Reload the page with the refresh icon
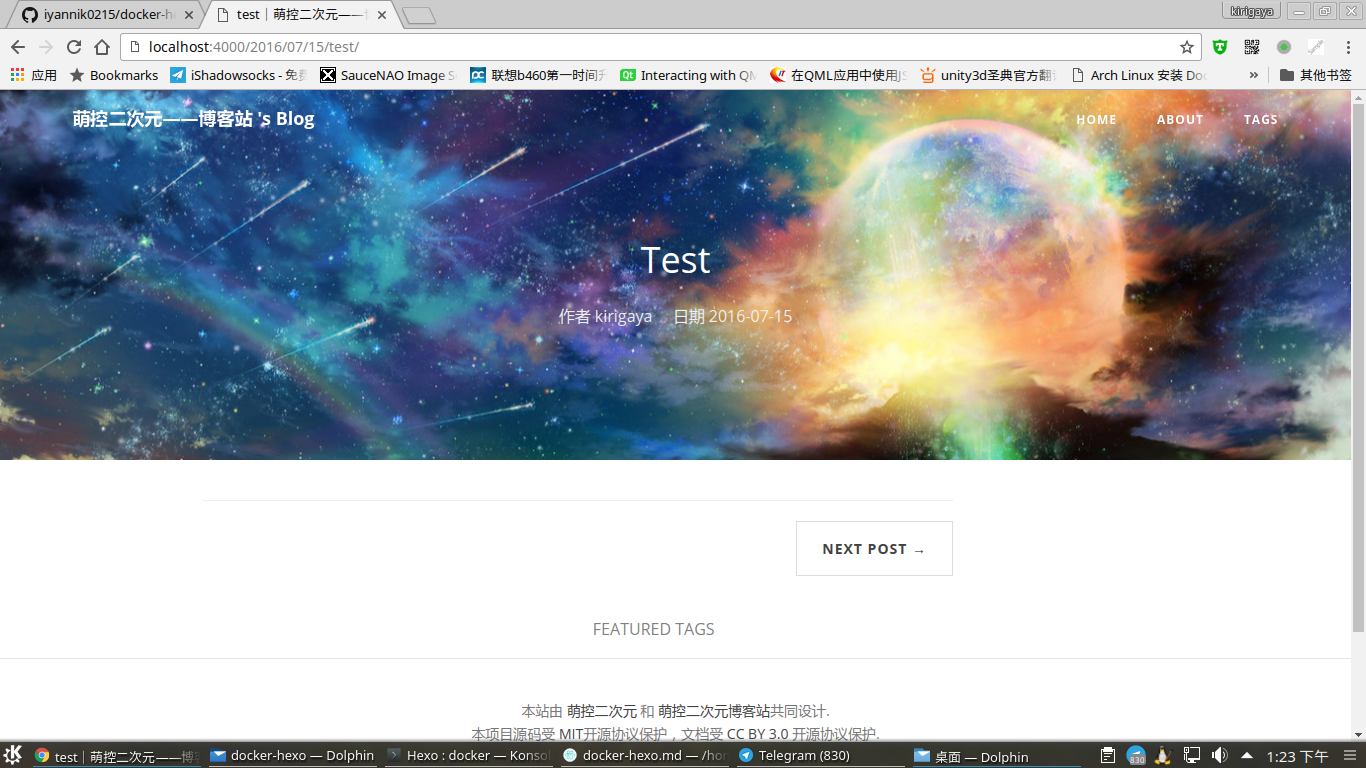 pyautogui.click(x=73, y=47)
